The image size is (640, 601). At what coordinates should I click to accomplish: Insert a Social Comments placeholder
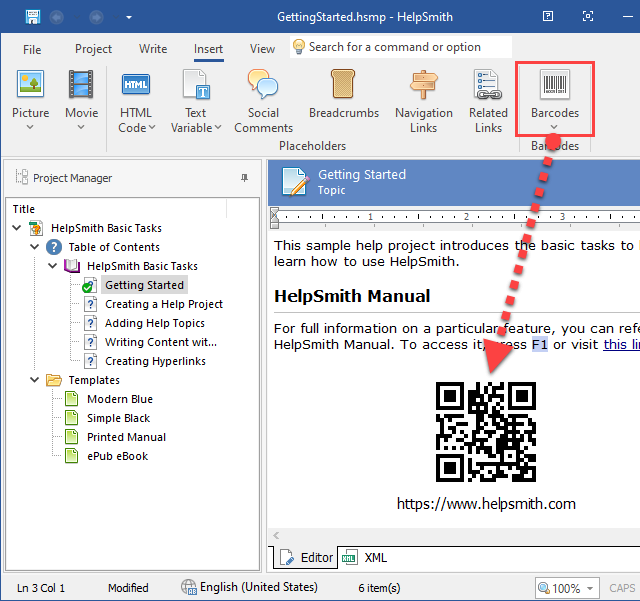click(x=263, y=101)
